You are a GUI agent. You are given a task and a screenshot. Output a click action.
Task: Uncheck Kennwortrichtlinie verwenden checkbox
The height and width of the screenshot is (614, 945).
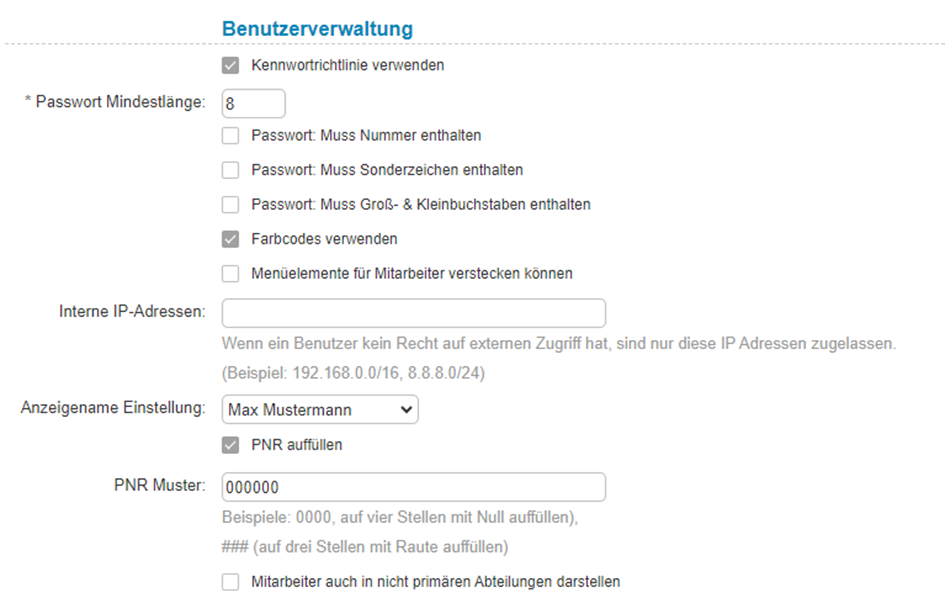[231, 66]
